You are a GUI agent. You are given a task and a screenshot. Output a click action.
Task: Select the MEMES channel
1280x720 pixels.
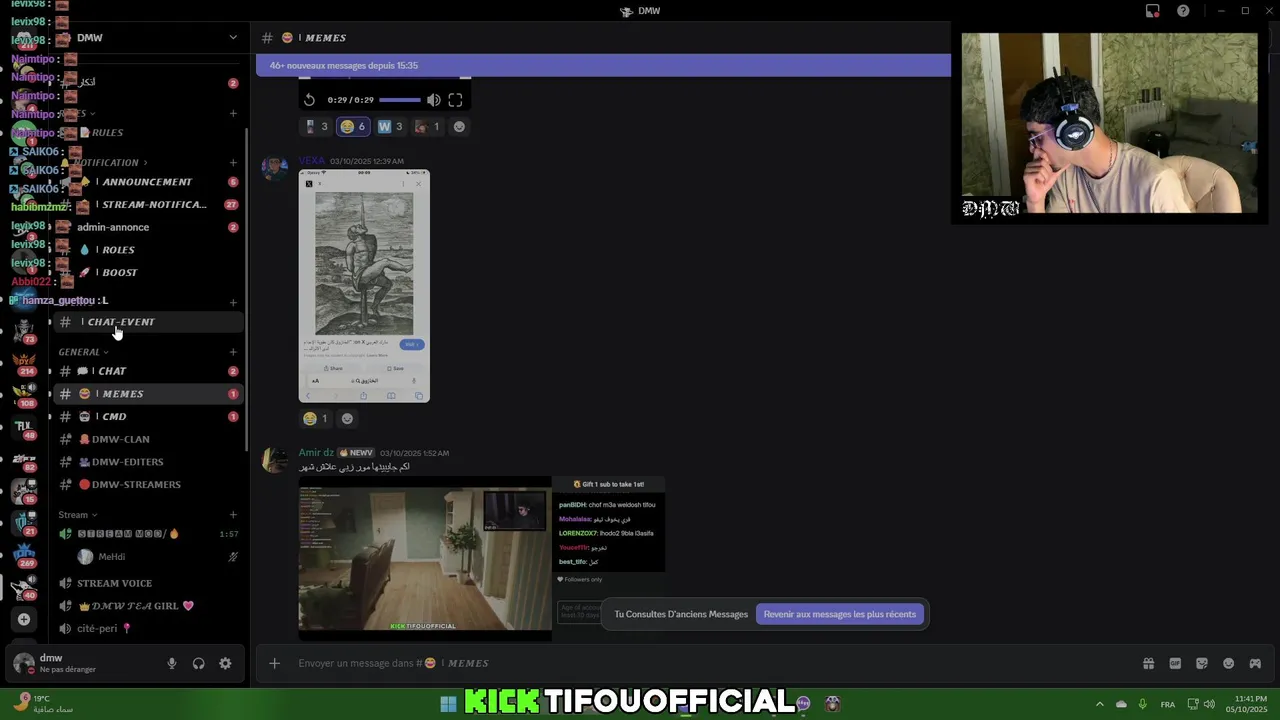(x=149, y=394)
